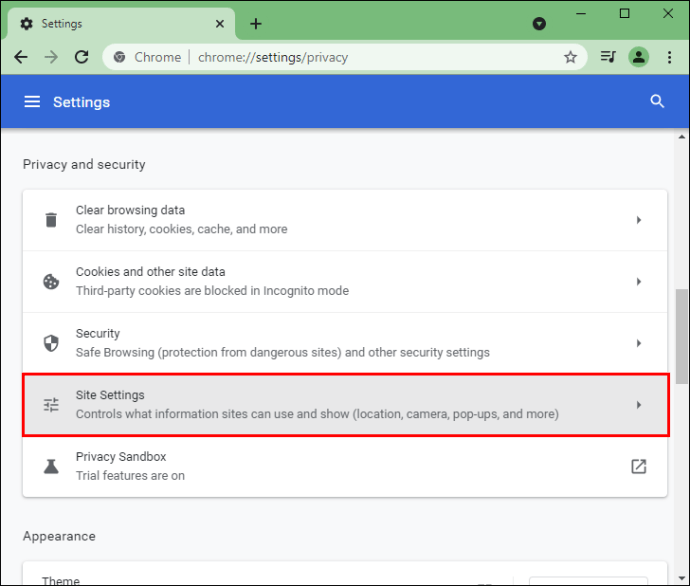Click the Appearance section heading

coord(59,536)
